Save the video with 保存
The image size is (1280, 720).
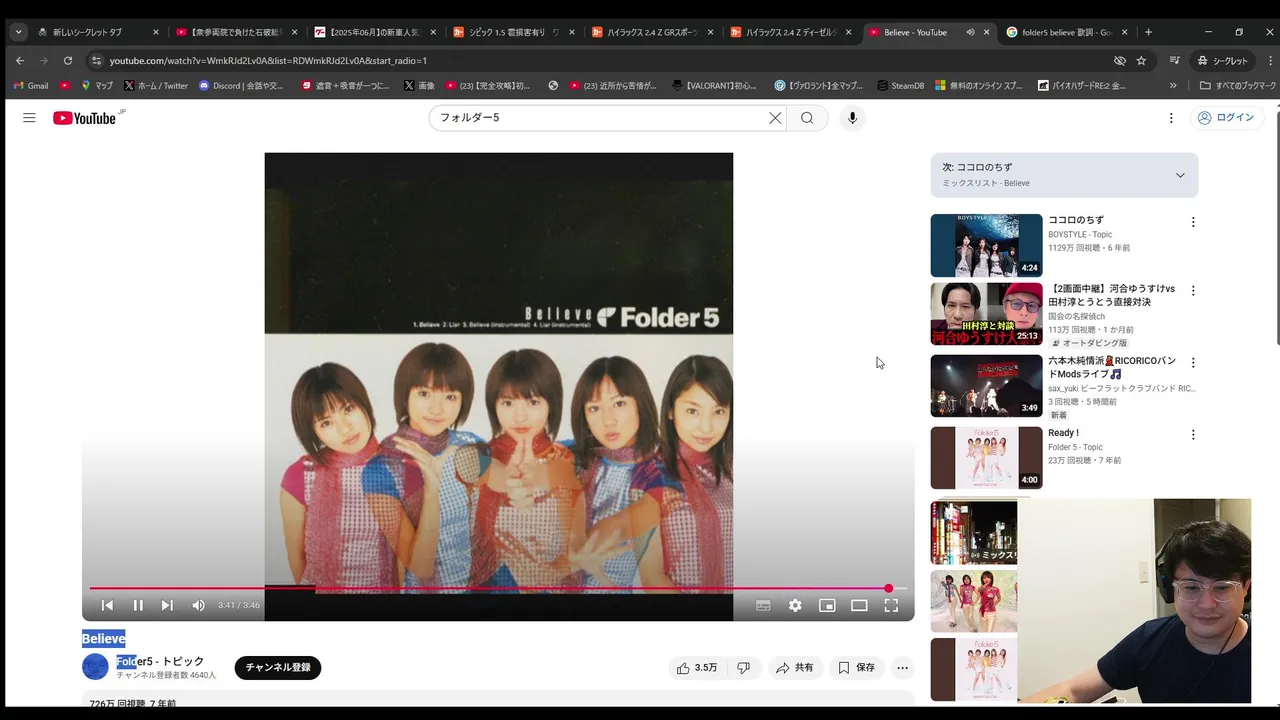tap(856, 667)
